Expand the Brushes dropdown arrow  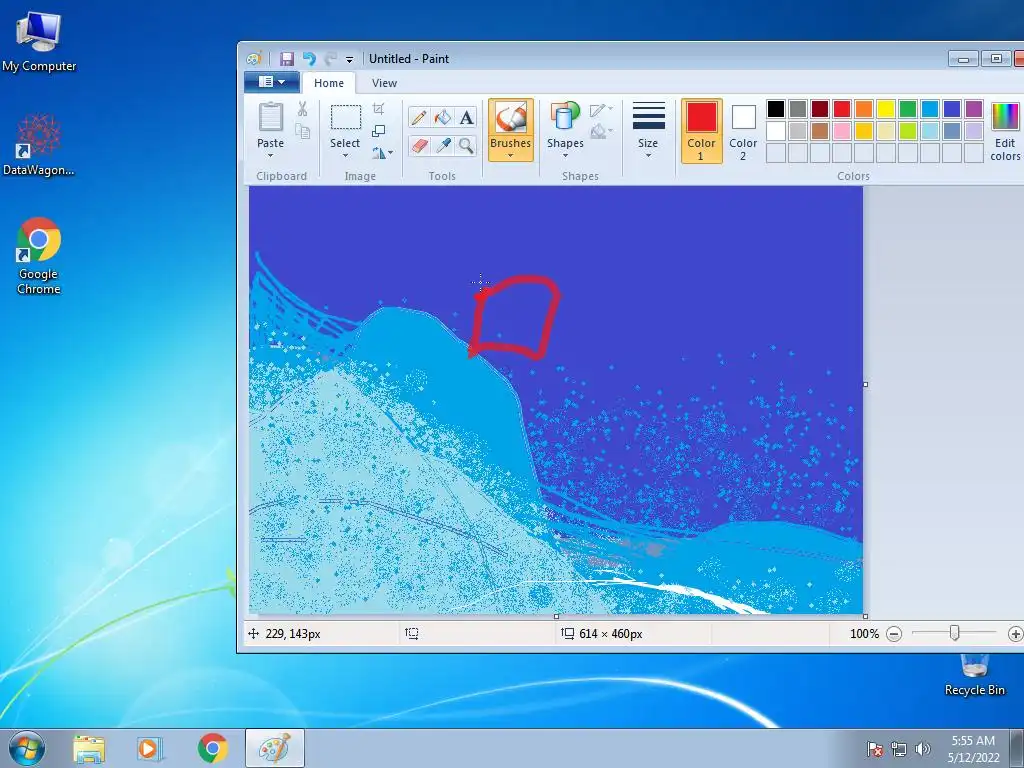point(511,155)
